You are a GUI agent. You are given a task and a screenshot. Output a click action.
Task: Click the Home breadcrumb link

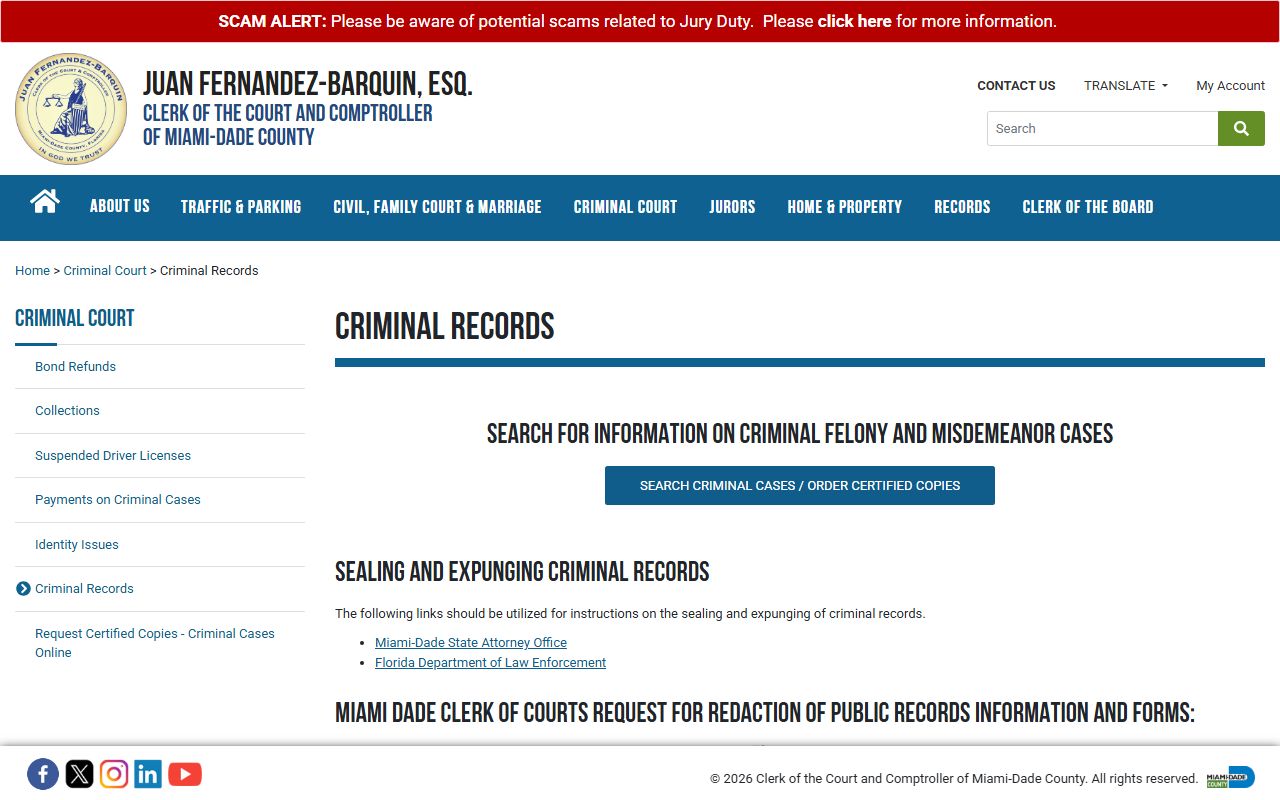point(32,271)
